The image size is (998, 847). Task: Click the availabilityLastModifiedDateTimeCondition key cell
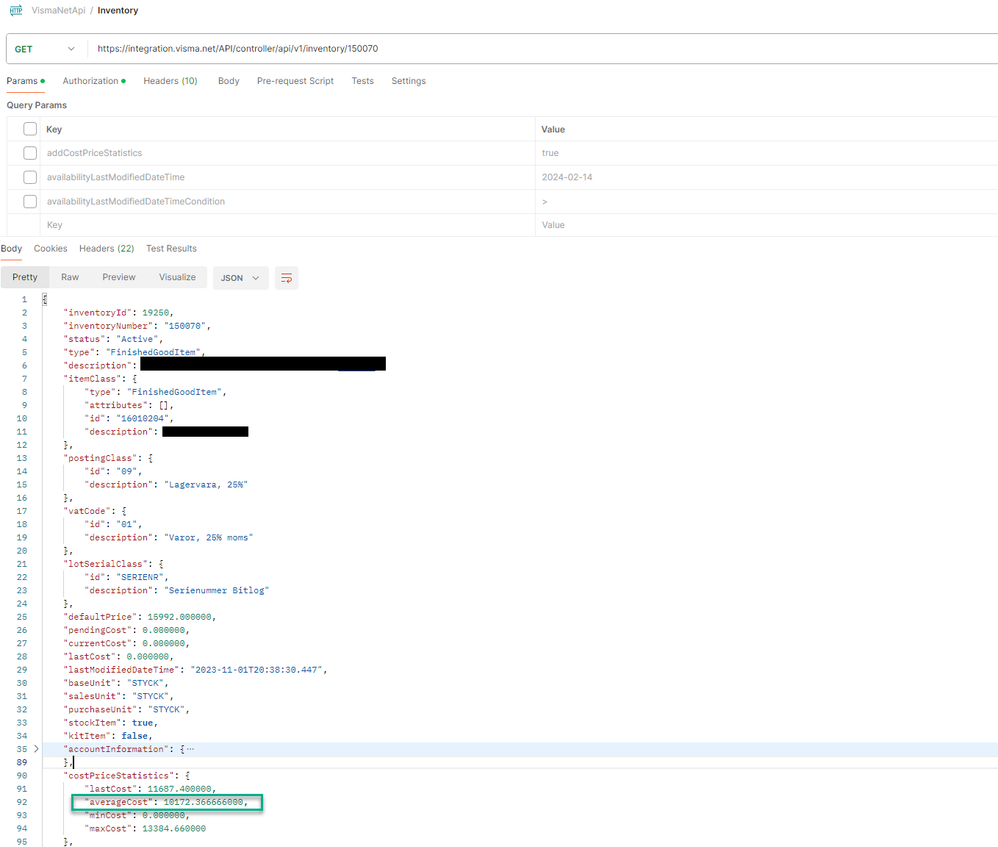click(x=289, y=202)
